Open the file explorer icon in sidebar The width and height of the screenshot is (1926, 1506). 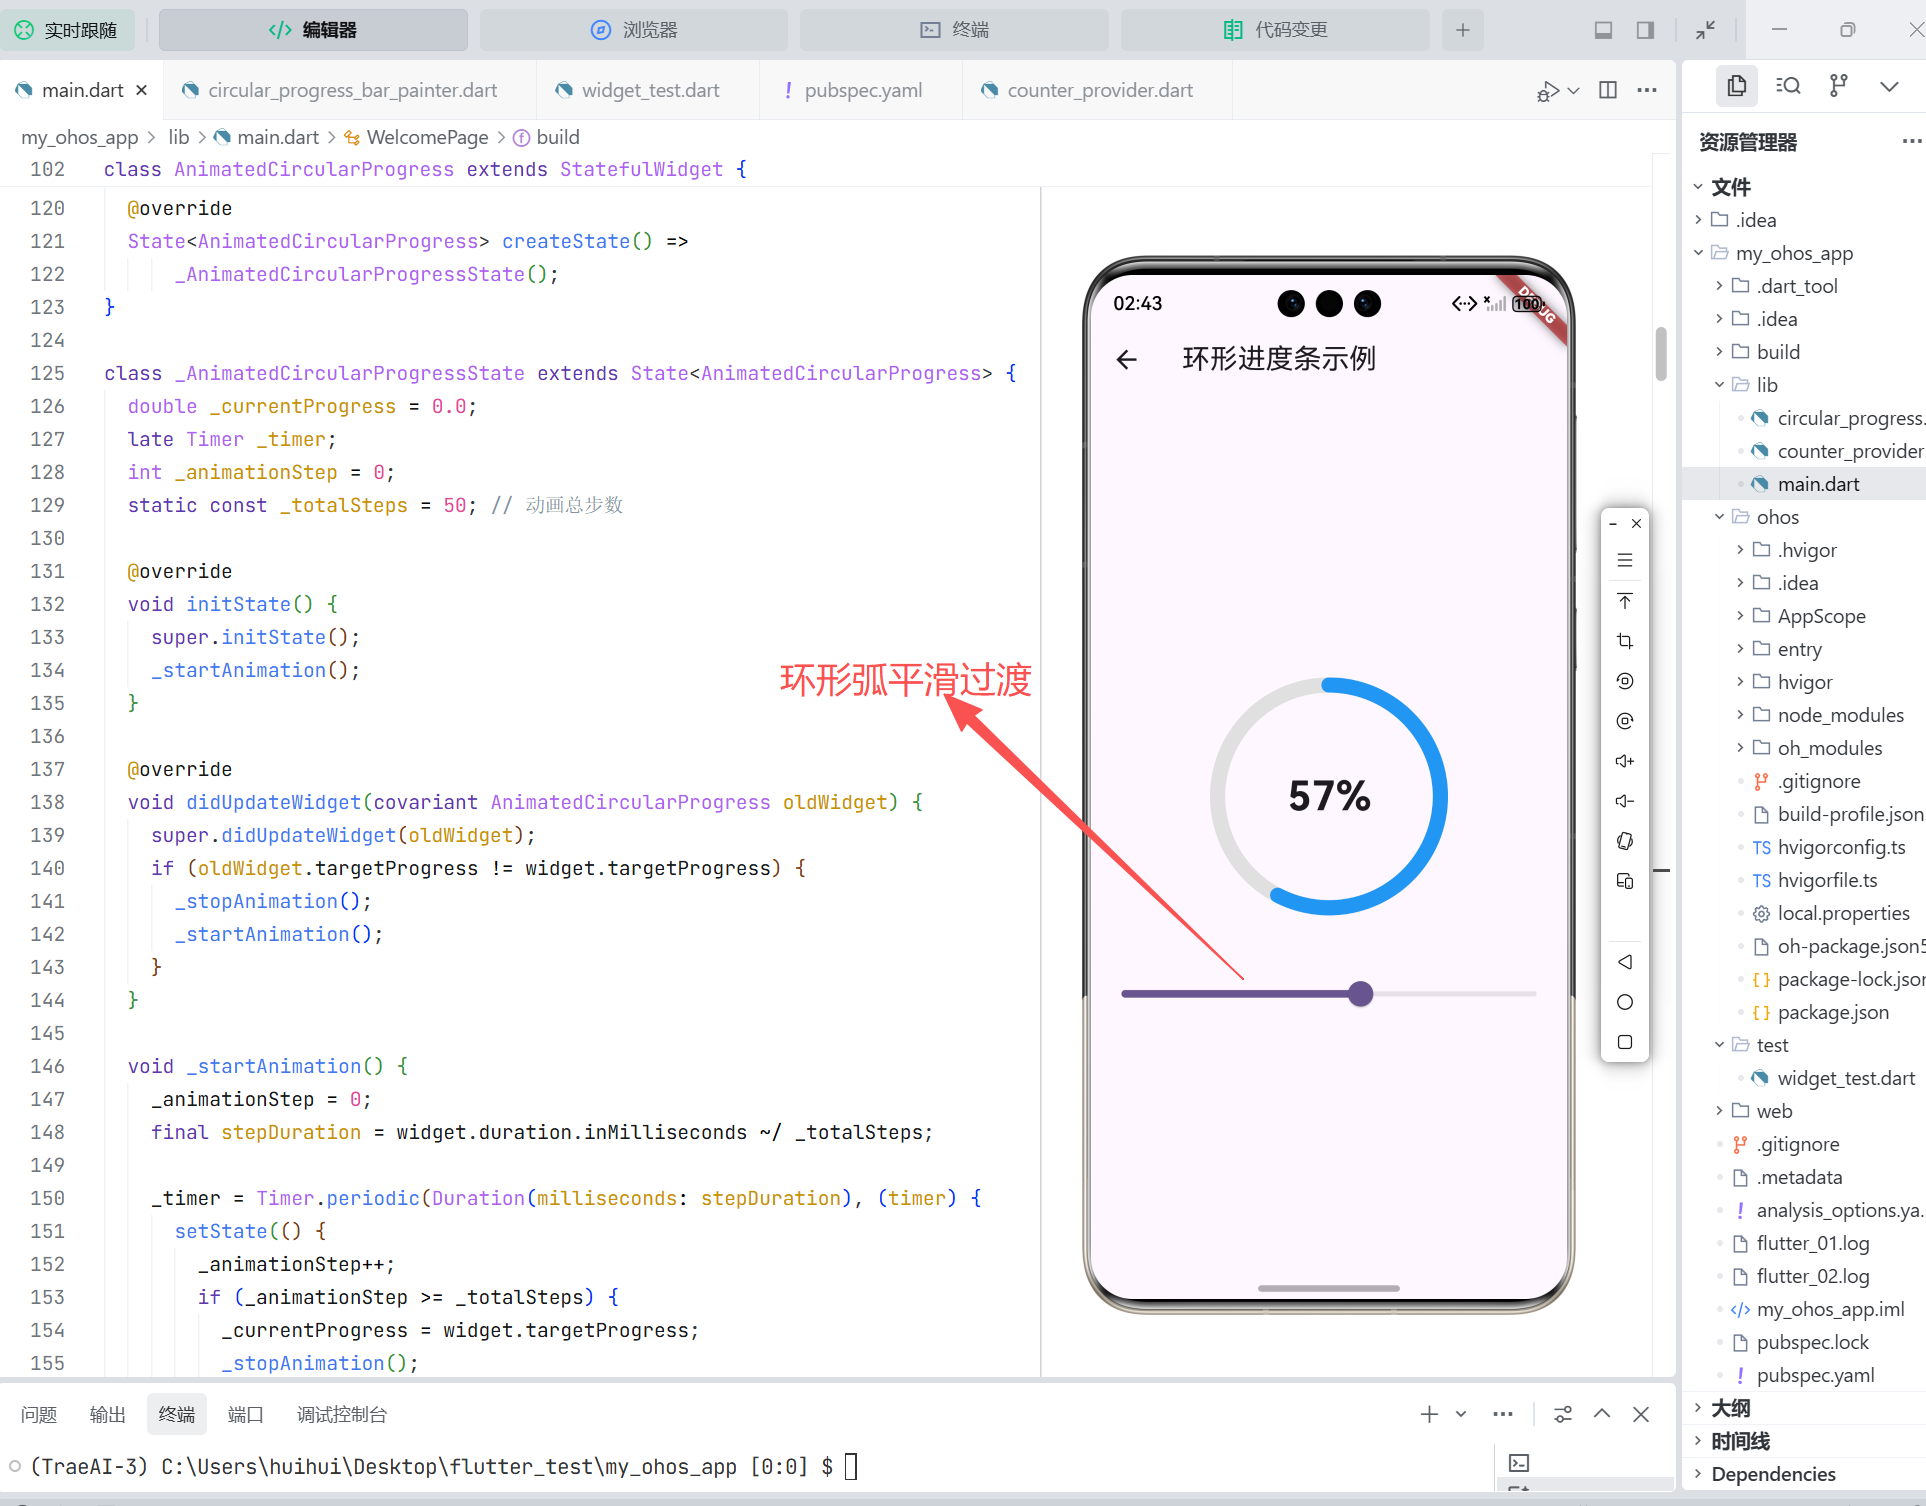click(1737, 86)
